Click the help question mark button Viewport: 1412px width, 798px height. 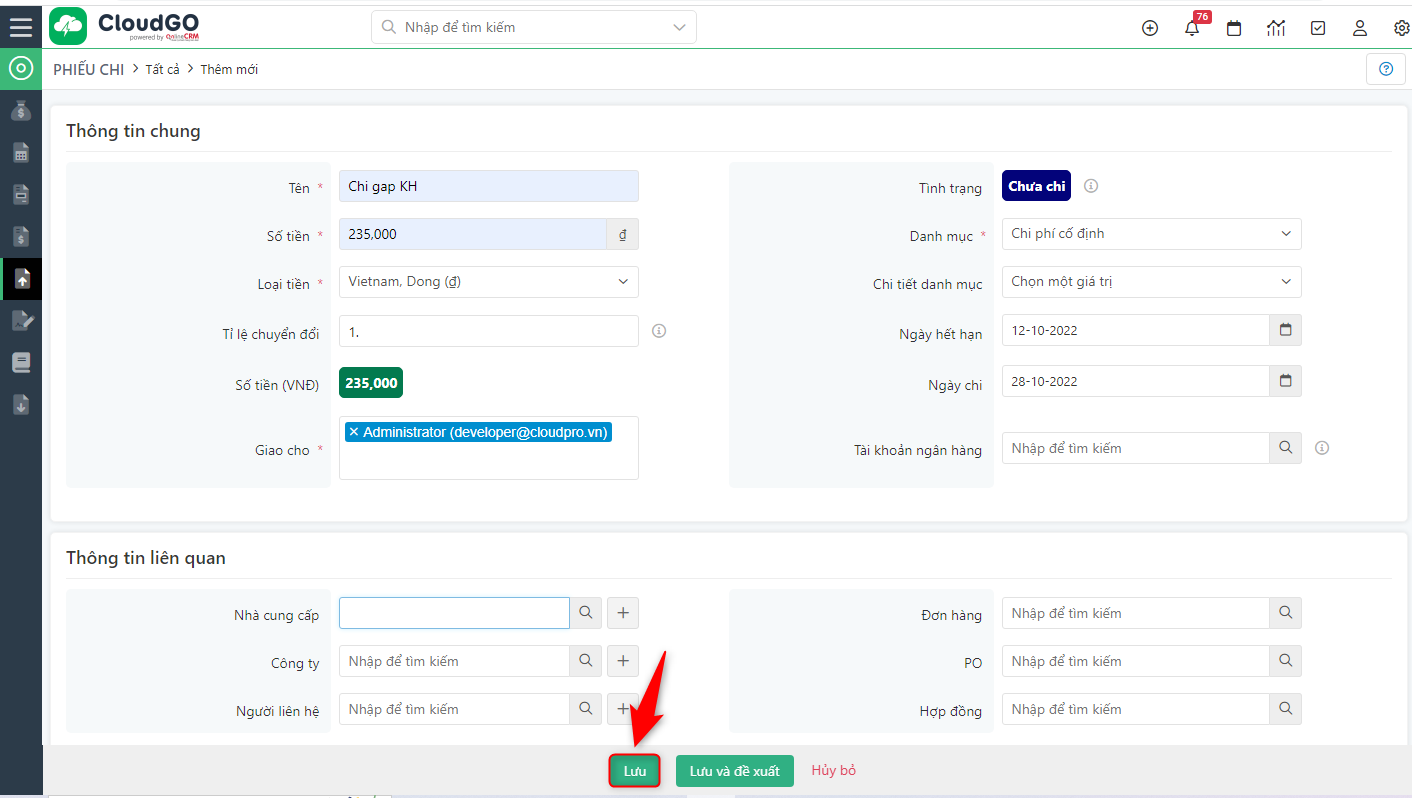(1385, 68)
